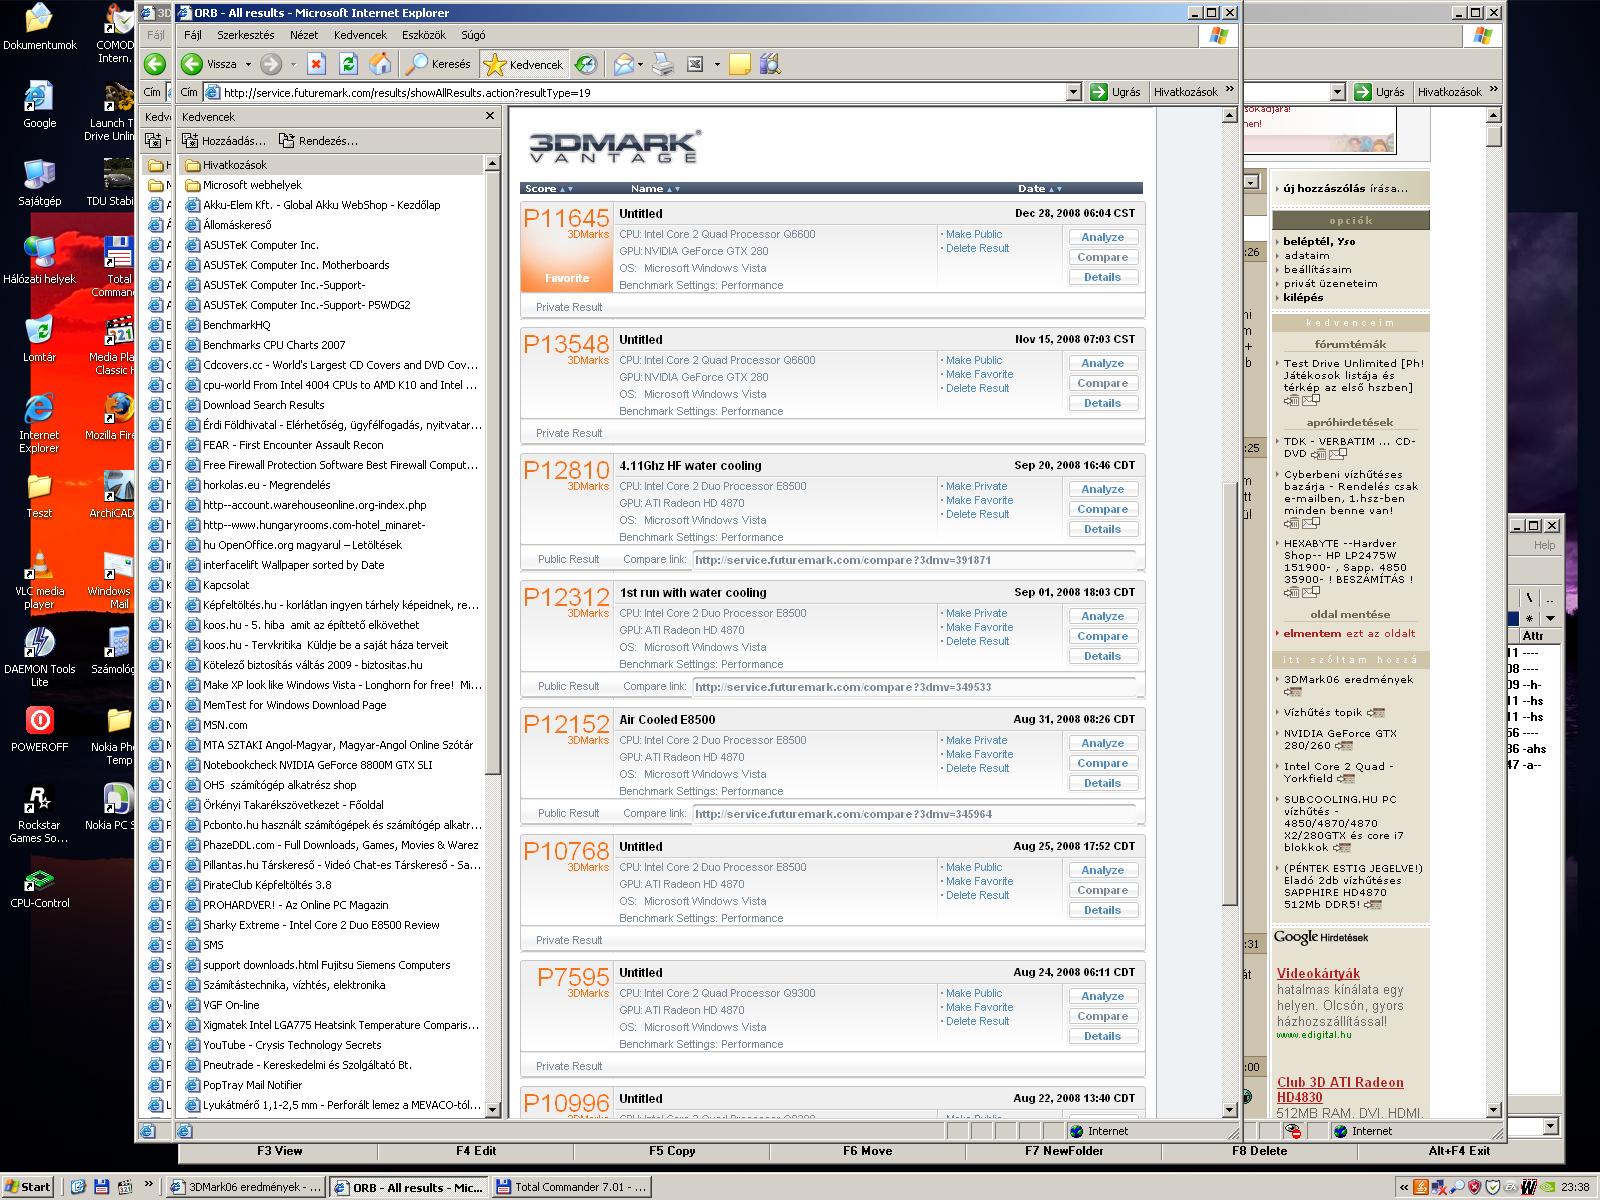Open Rockstar Games Social Club icon
Viewport: 1600px width, 1200px height.
pos(39,813)
